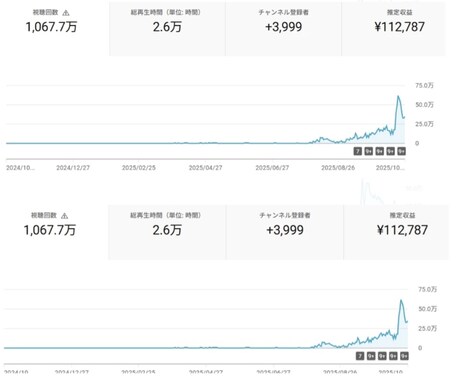Click the last 9+ marker under the lower chart

pyautogui.click(x=404, y=356)
